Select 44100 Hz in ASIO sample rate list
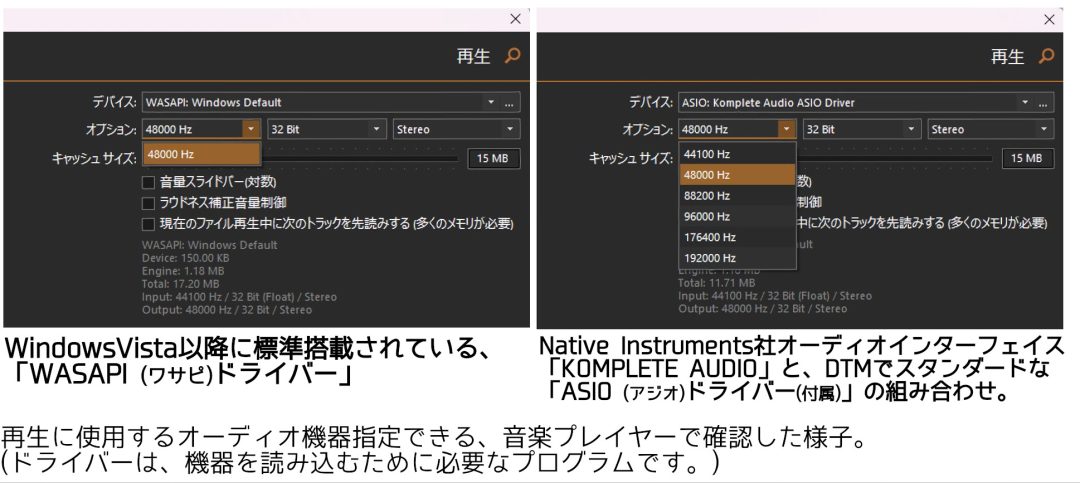This screenshot has height=483, width=1080. 737,154
